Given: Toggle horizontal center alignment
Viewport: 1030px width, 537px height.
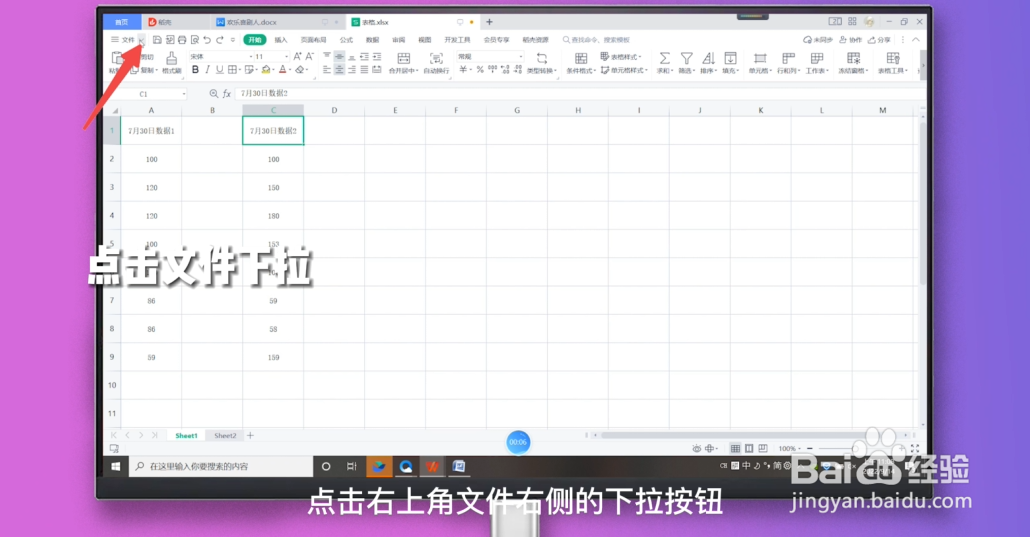Looking at the screenshot, I should [x=339, y=70].
